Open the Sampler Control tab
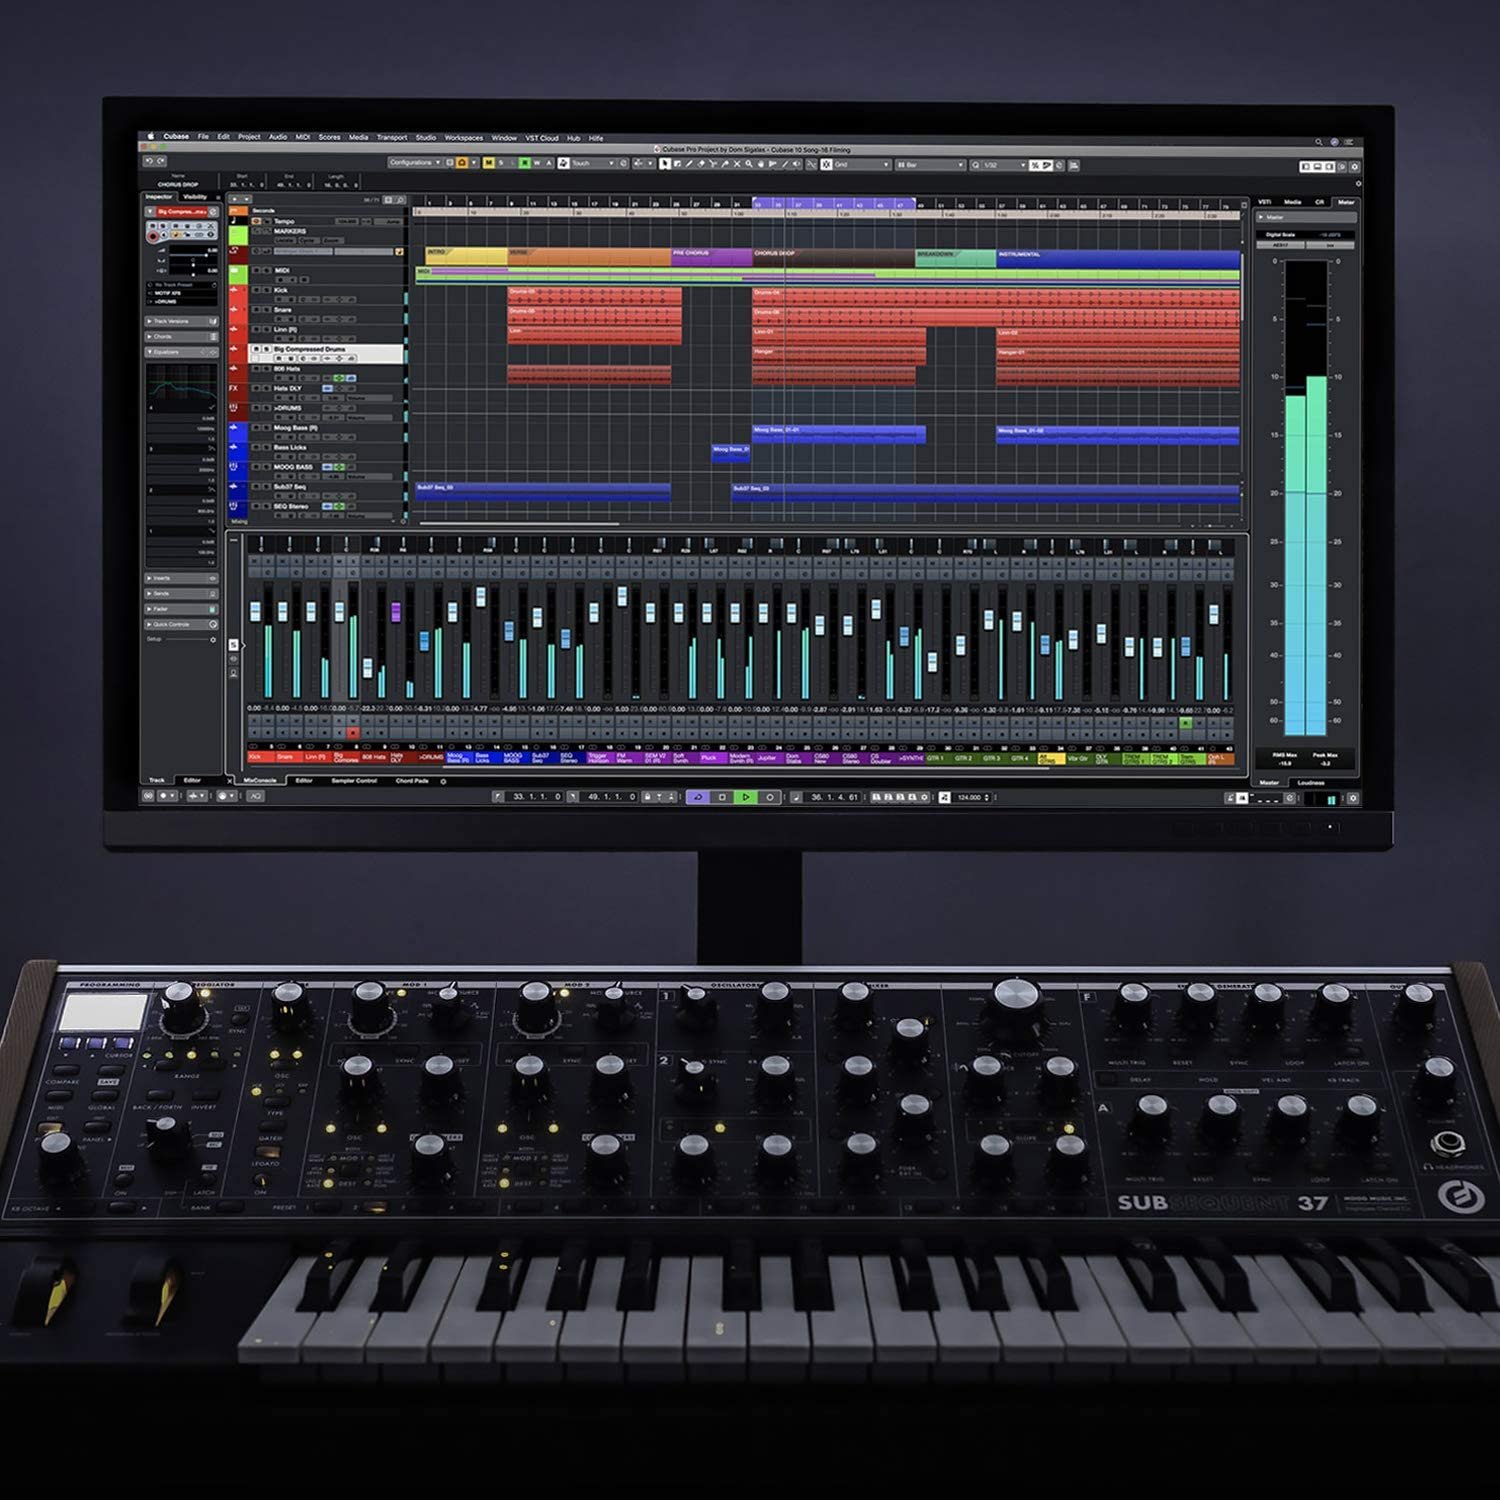1500x1500 pixels. pyautogui.click(x=354, y=781)
